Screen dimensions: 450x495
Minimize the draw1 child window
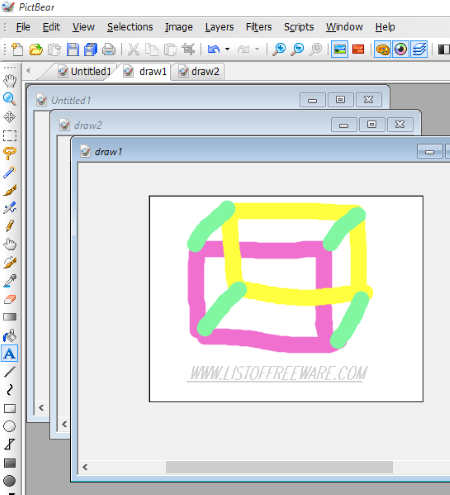[x=430, y=152]
